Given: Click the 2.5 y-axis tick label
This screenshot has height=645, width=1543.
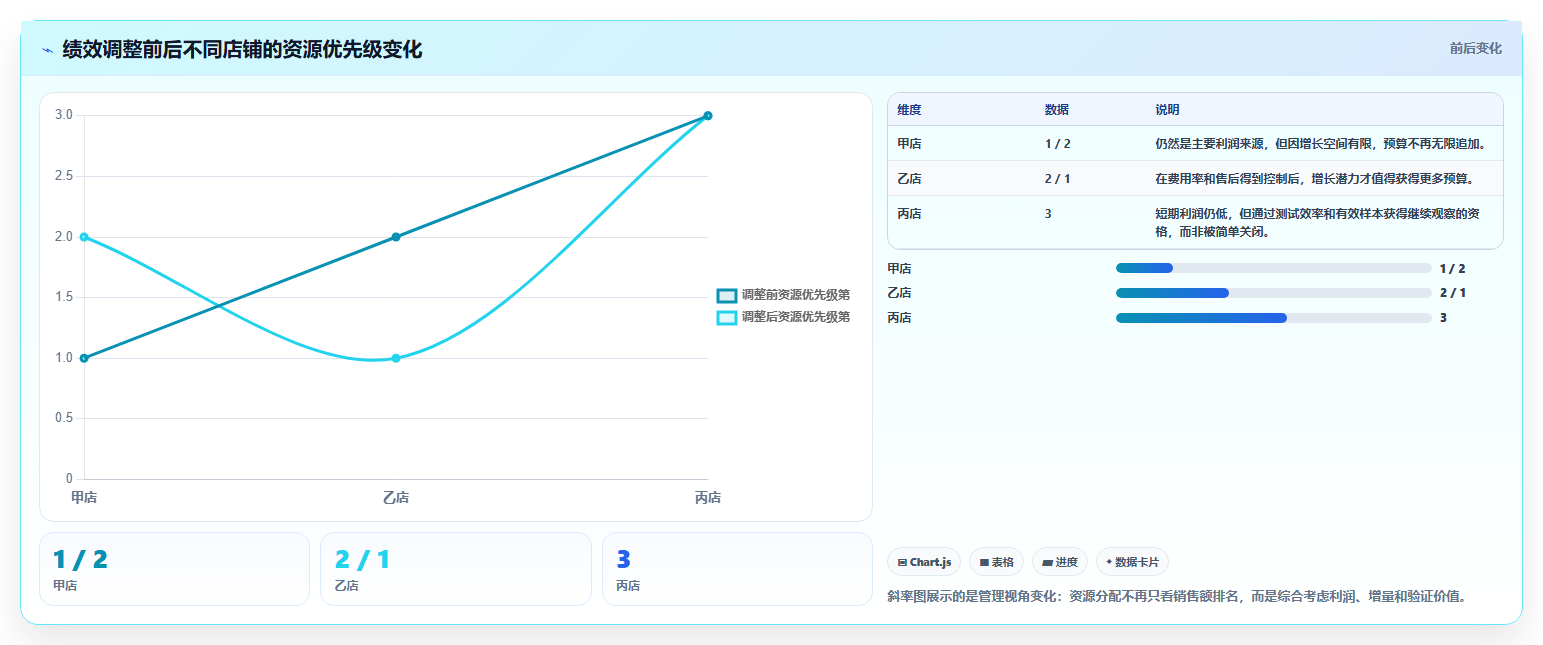Looking at the screenshot, I should pyautogui.click(x=64, y=176).
